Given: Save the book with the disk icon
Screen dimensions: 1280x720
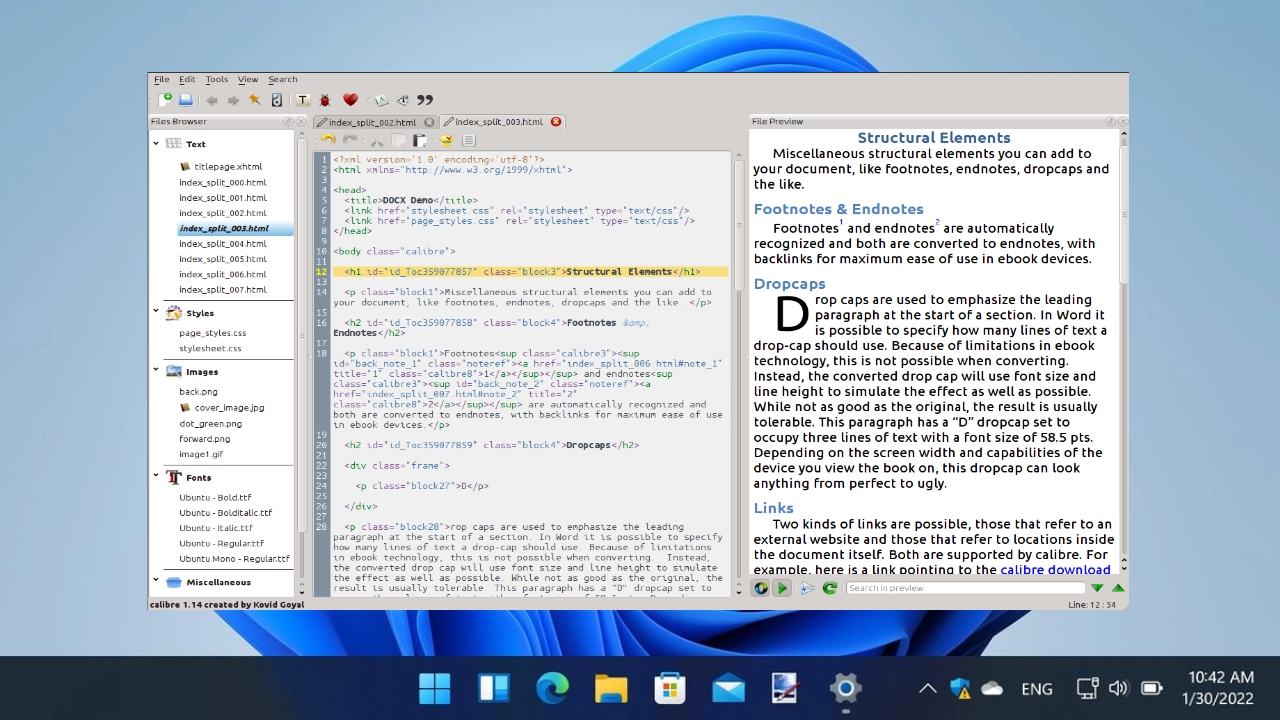Looking at the screenshot, I should coord(185,100).
